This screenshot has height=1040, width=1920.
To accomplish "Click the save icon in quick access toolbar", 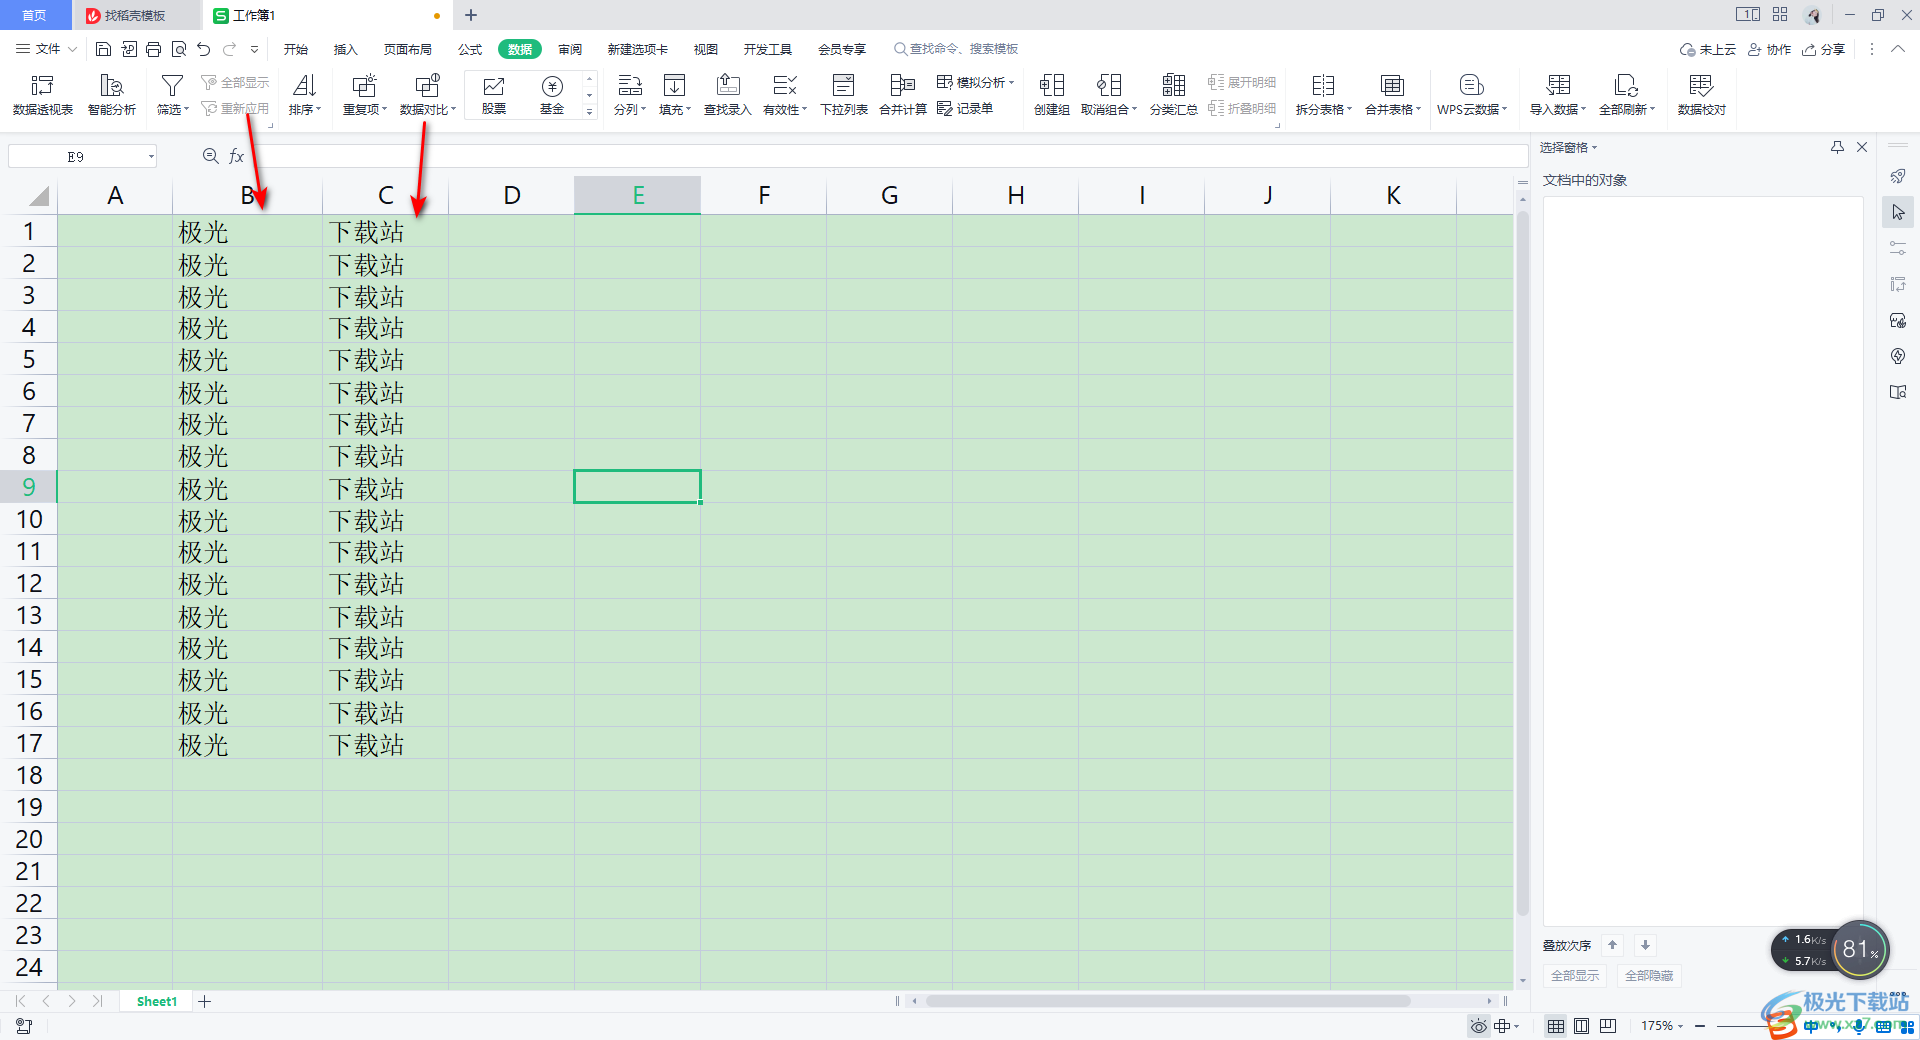I will (103, 49).
